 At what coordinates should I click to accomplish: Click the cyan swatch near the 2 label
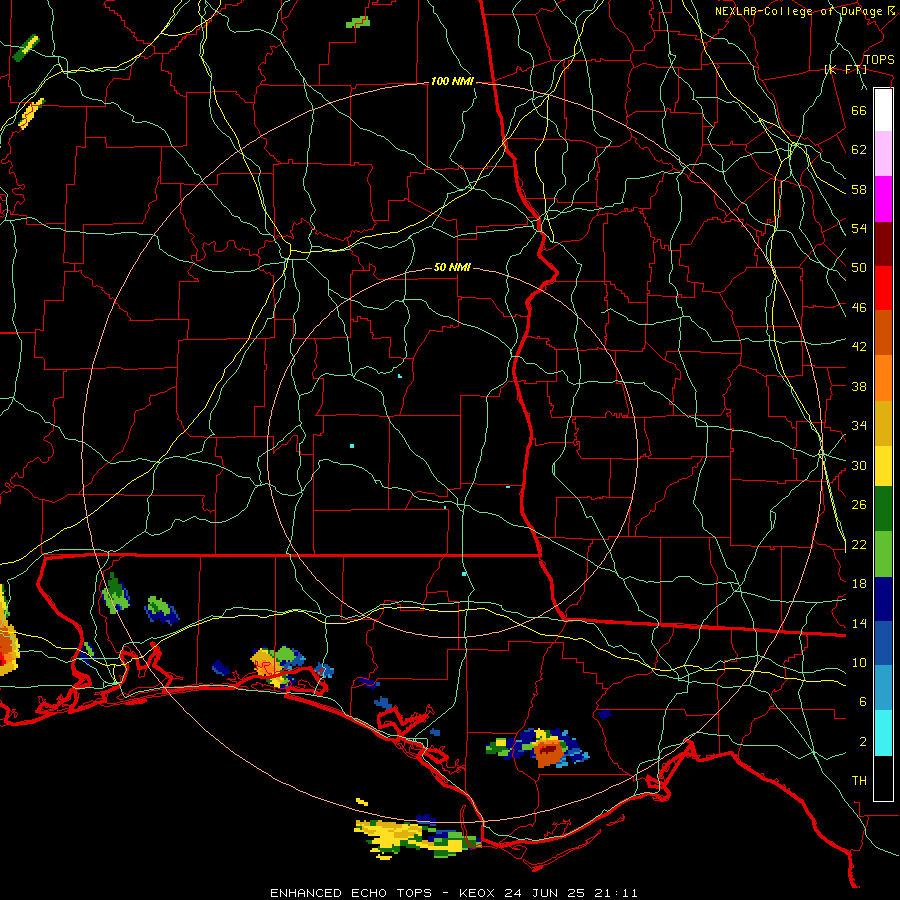(x=883, y=733)
